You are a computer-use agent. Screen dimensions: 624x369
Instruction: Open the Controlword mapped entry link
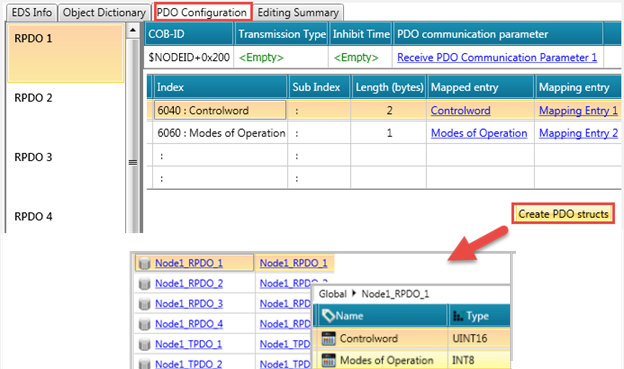tap(460, 110)
